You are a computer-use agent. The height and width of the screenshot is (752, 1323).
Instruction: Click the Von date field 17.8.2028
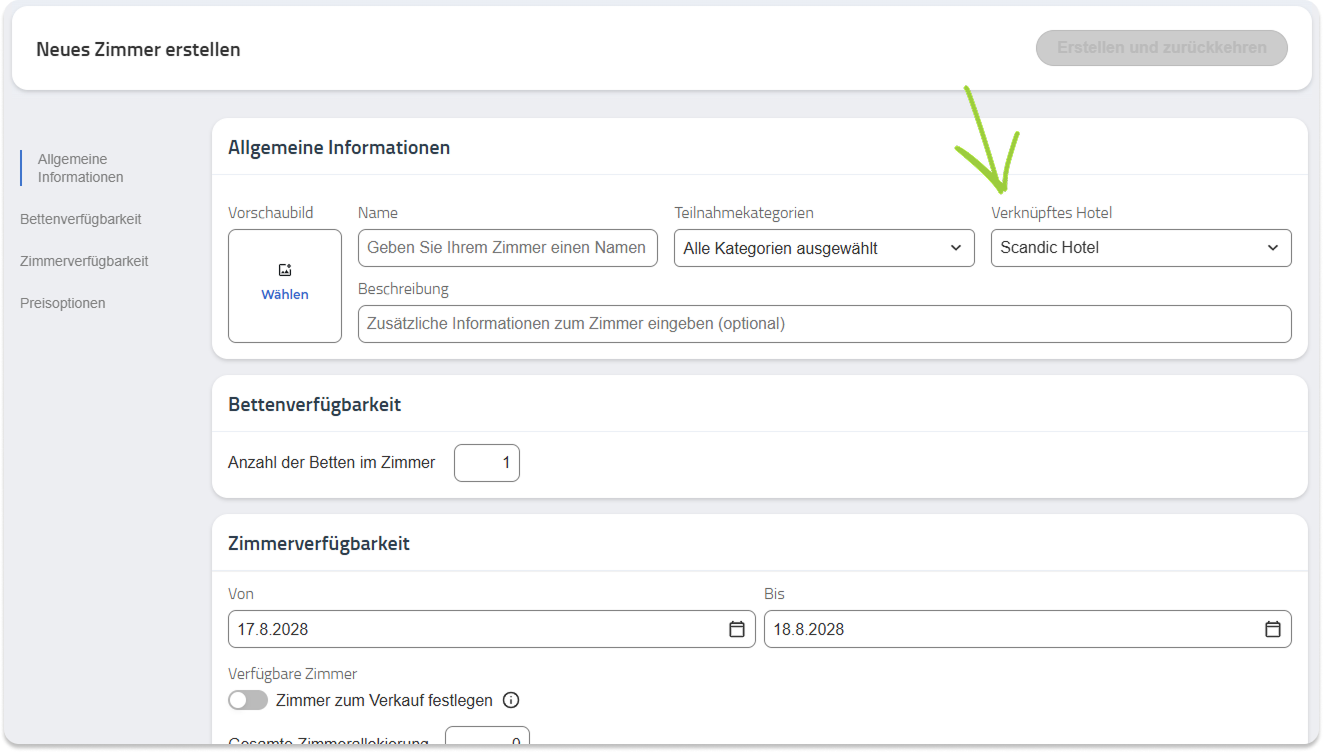pos(491,629)
